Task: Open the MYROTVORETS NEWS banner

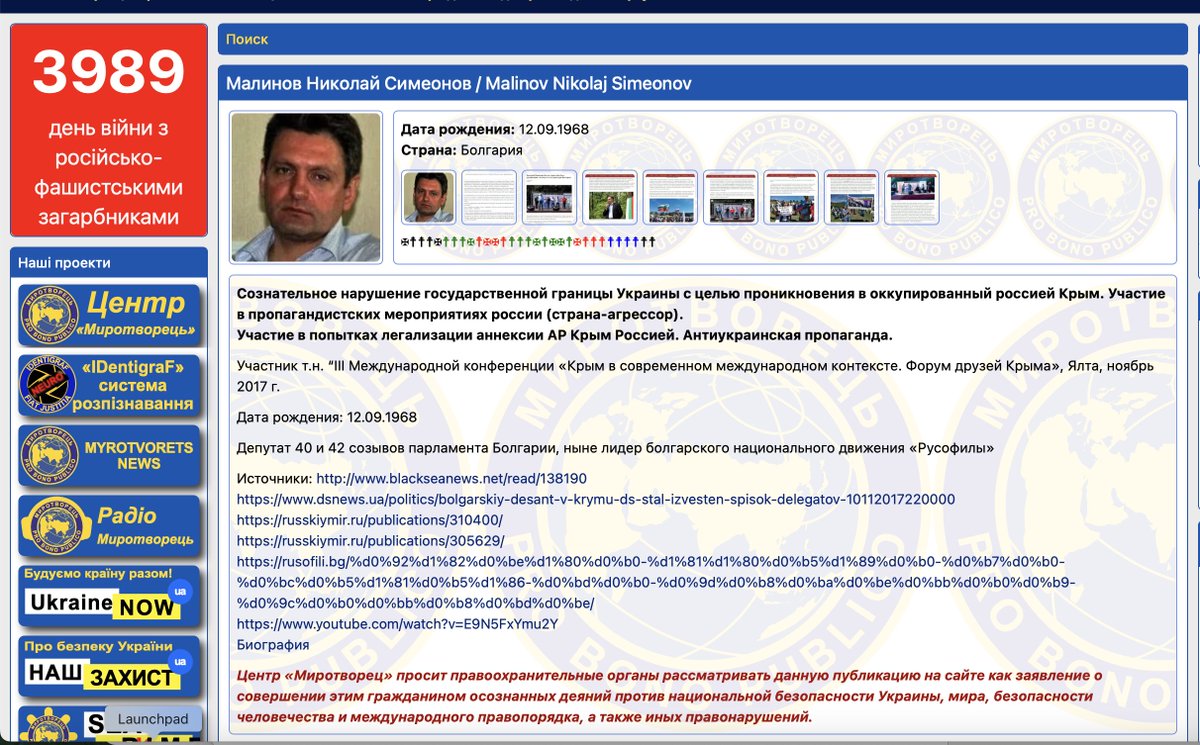Action: tap(109, 455)
